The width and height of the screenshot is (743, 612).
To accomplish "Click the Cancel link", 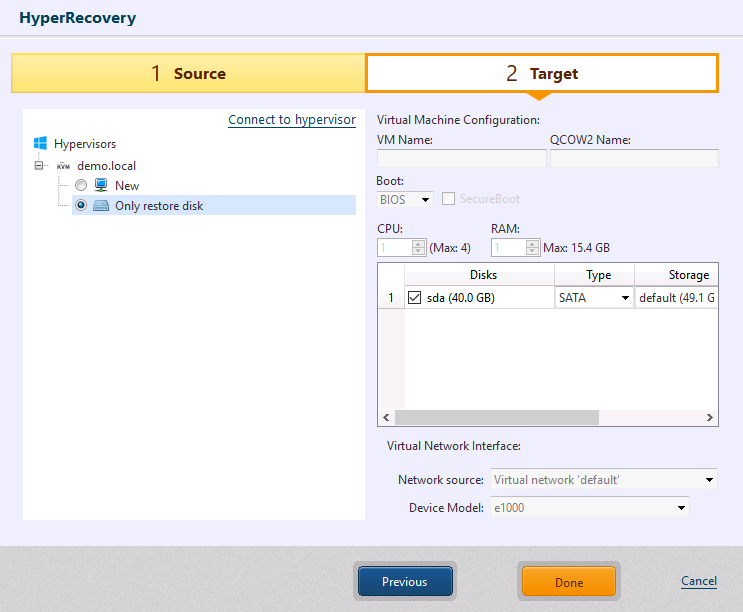I will click(699, 581).
